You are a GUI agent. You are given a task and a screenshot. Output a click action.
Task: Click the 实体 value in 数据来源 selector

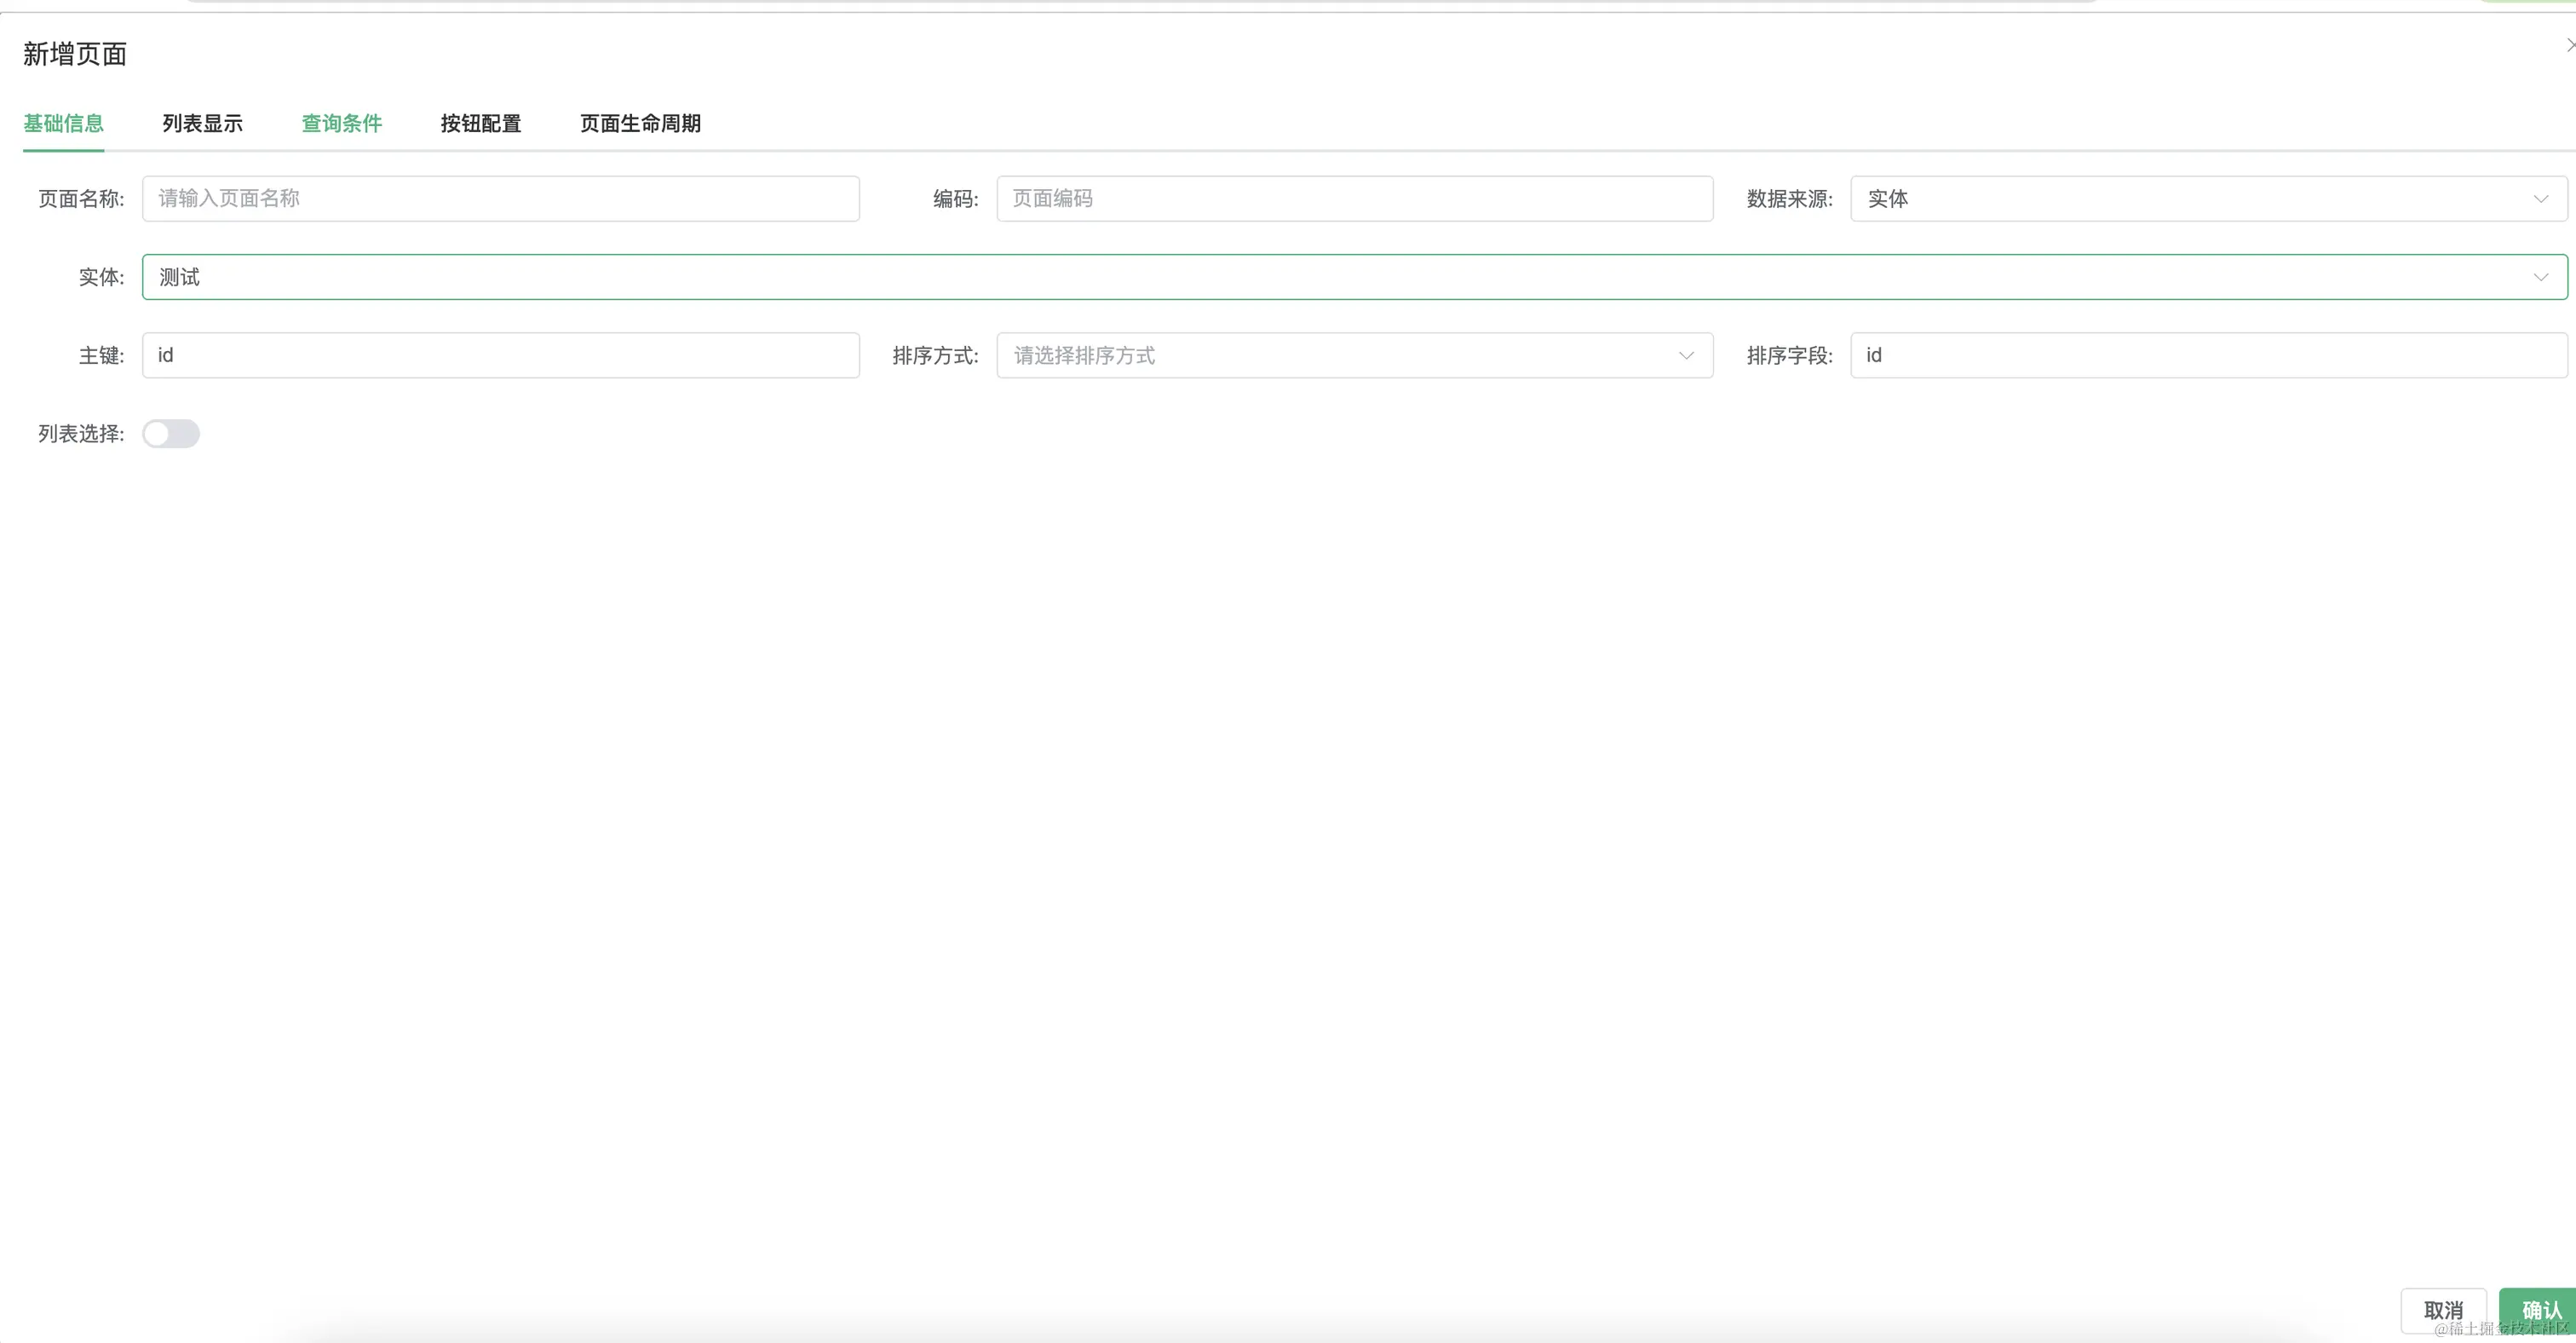1888,199
